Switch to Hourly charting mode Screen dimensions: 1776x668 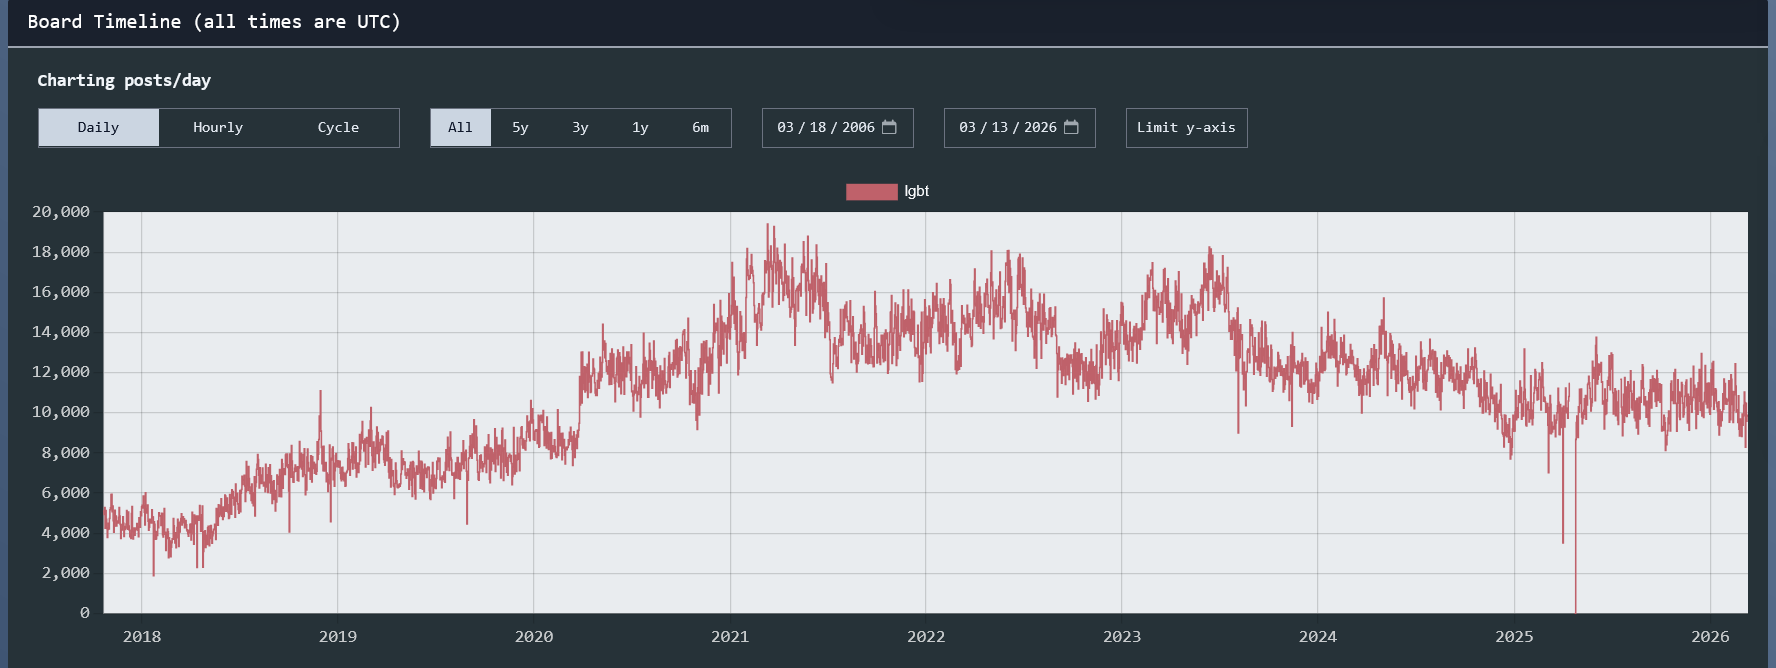218,128
